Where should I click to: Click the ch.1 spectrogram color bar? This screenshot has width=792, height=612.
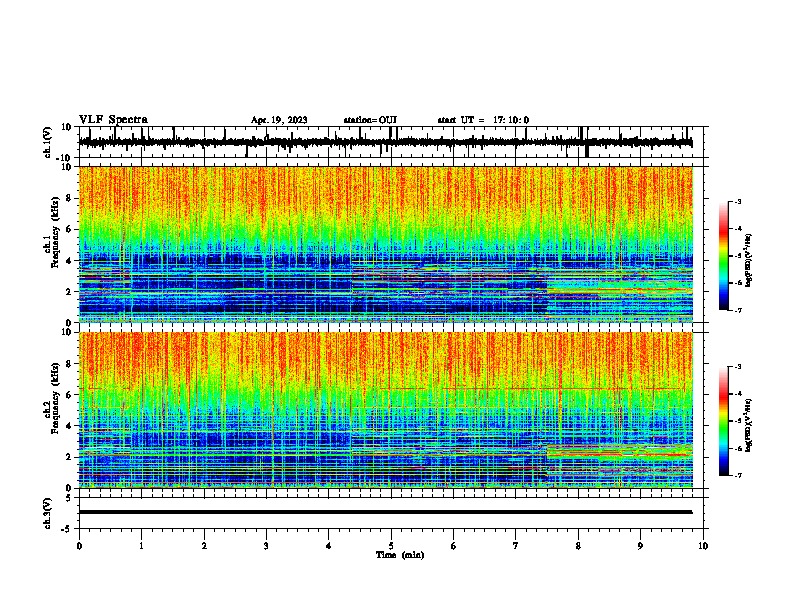coord(723,256)
